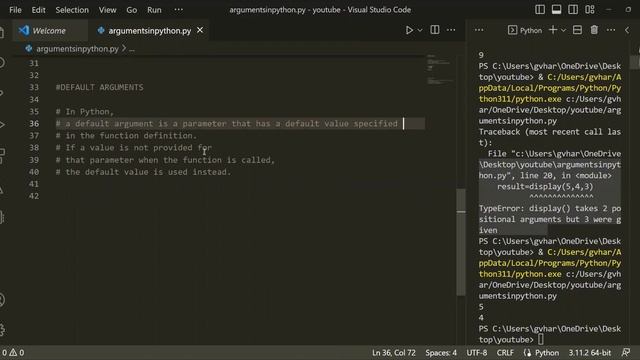
Task: Click line number 33 in the gutter
Action: point(34,87)
